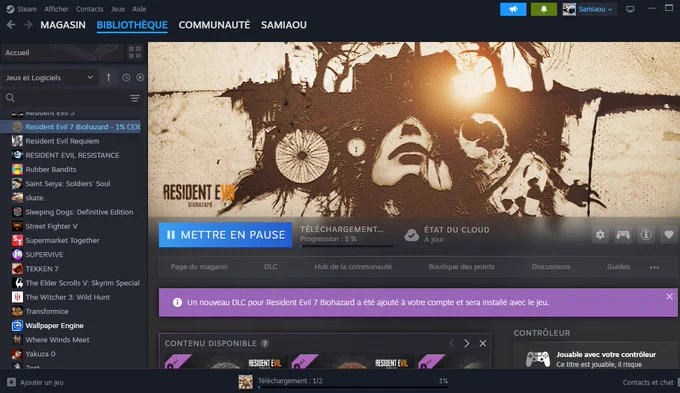Image resolution: width=680 pixels, height=393 pixels.
Task: Open Boutique des points link
Action: point(461,267)
